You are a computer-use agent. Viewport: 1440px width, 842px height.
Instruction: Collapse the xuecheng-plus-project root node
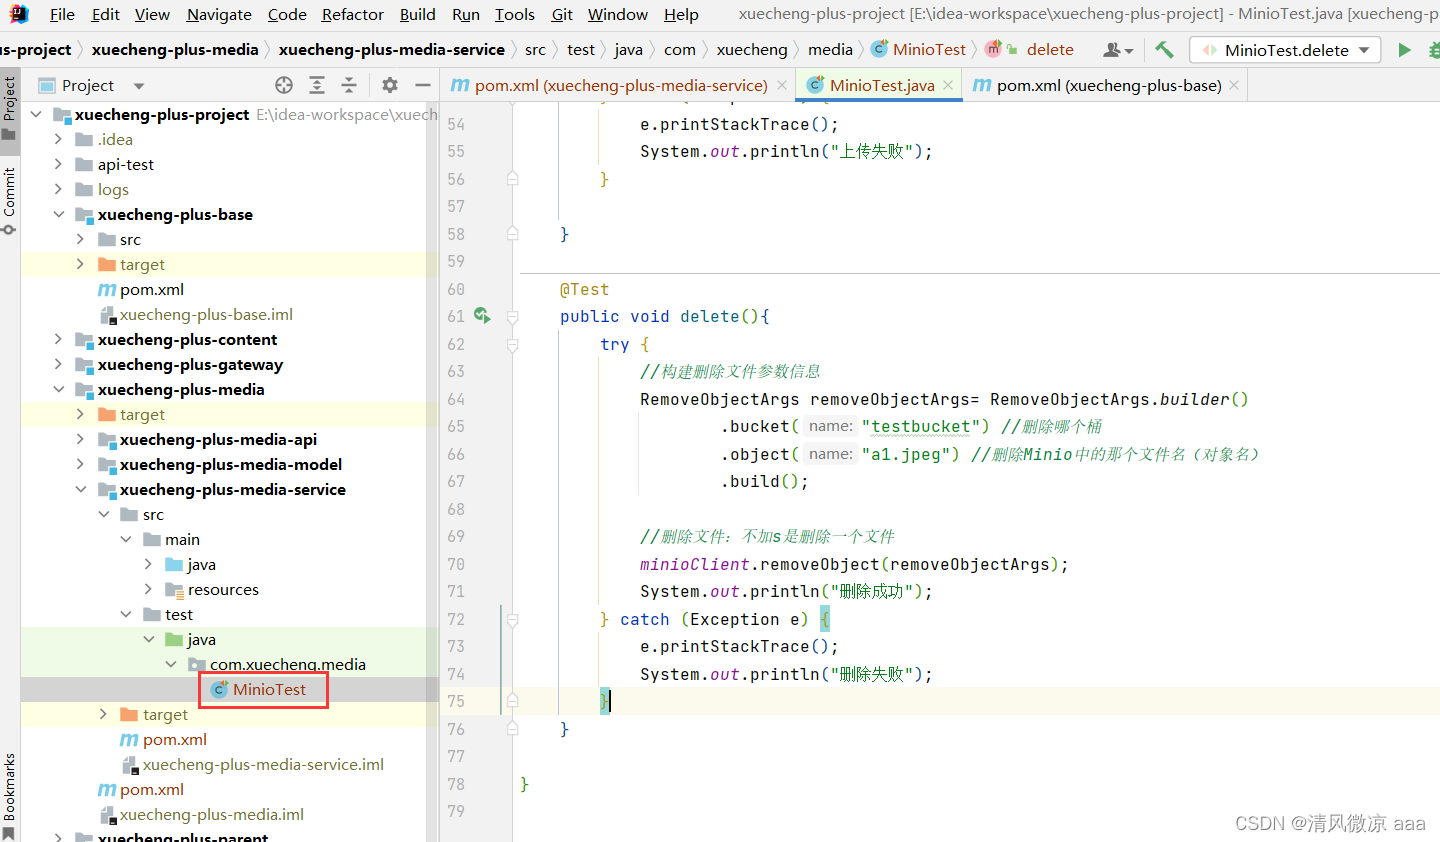[36, 114]
